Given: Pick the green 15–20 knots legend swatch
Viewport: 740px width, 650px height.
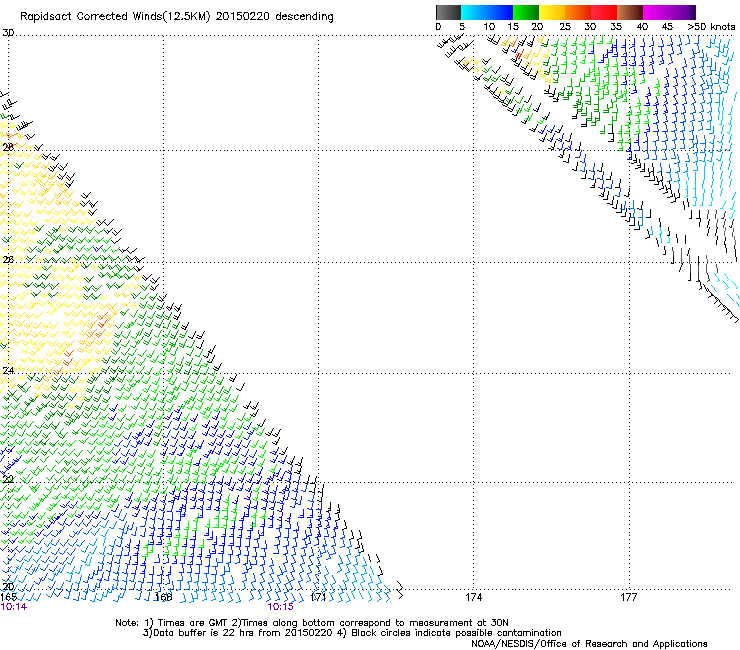Looking at the screenshot, I should 526,12.
